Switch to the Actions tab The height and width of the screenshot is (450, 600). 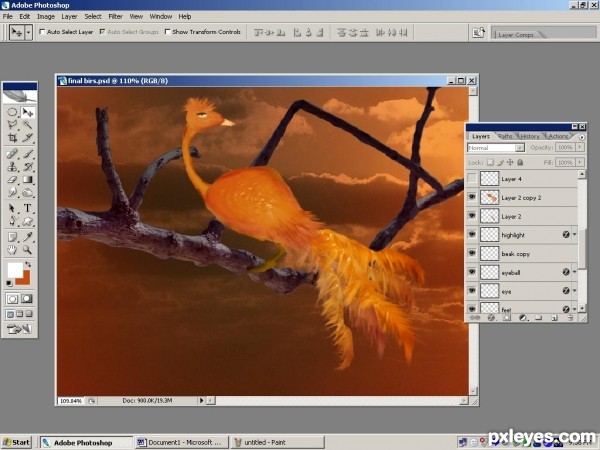(559, 136)
